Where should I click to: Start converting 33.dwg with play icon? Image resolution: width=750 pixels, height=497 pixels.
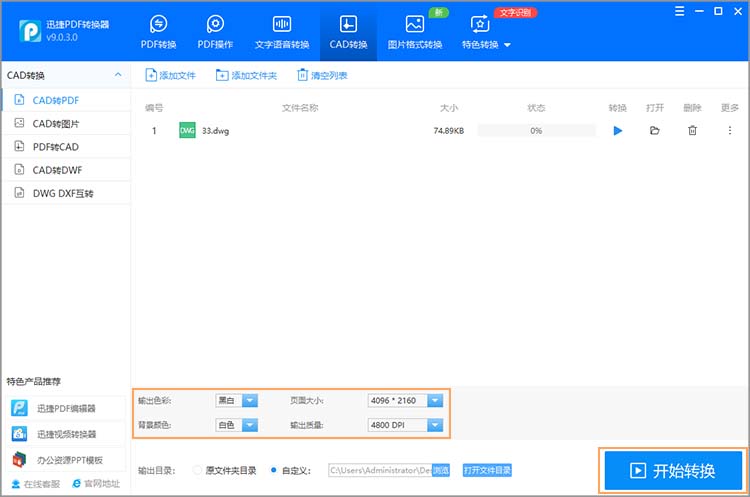[618, 131]
